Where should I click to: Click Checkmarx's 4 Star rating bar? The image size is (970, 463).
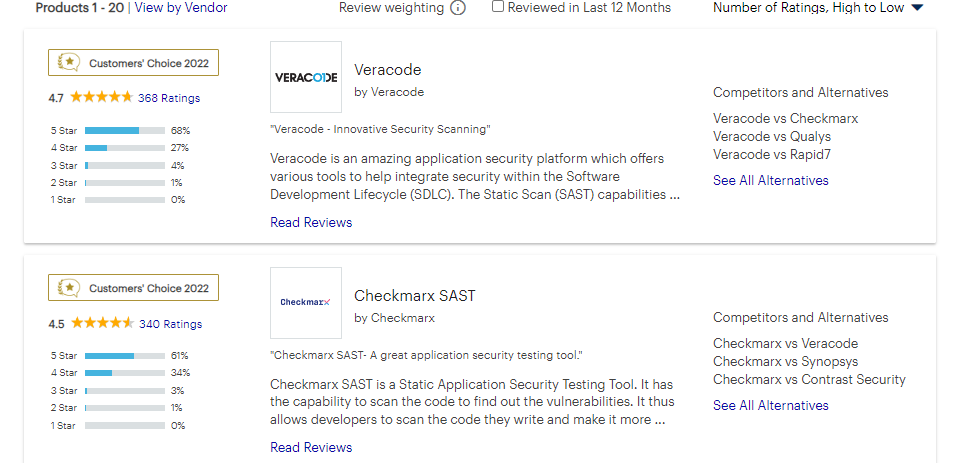[x=125, y=373]
